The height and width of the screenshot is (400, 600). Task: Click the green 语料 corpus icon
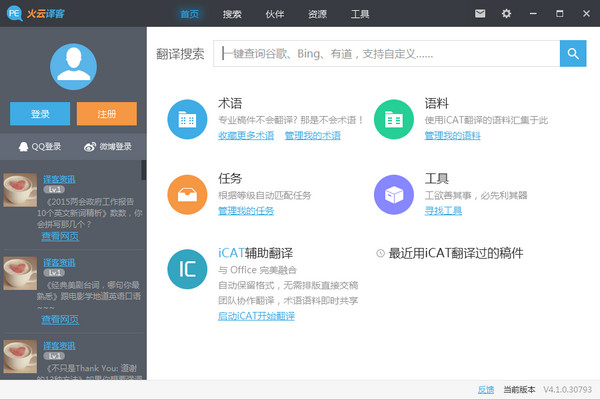[x=394, y=119]
